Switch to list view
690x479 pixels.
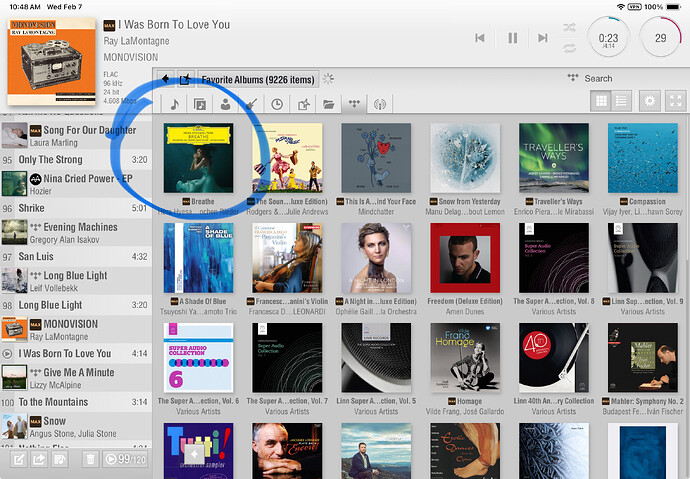point(621,101)
